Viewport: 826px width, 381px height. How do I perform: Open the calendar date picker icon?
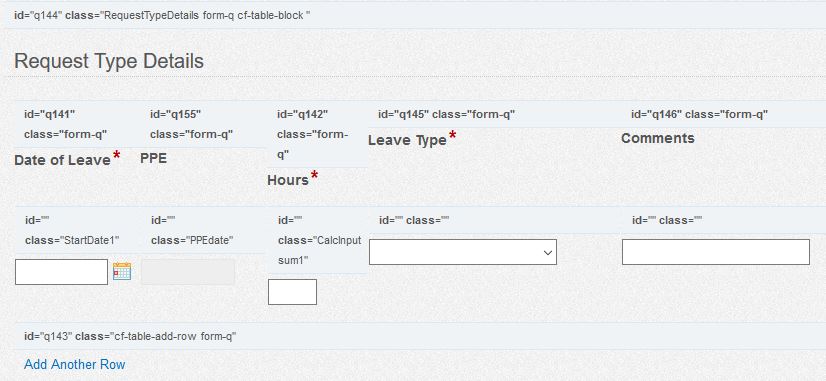tap(122, 271)
